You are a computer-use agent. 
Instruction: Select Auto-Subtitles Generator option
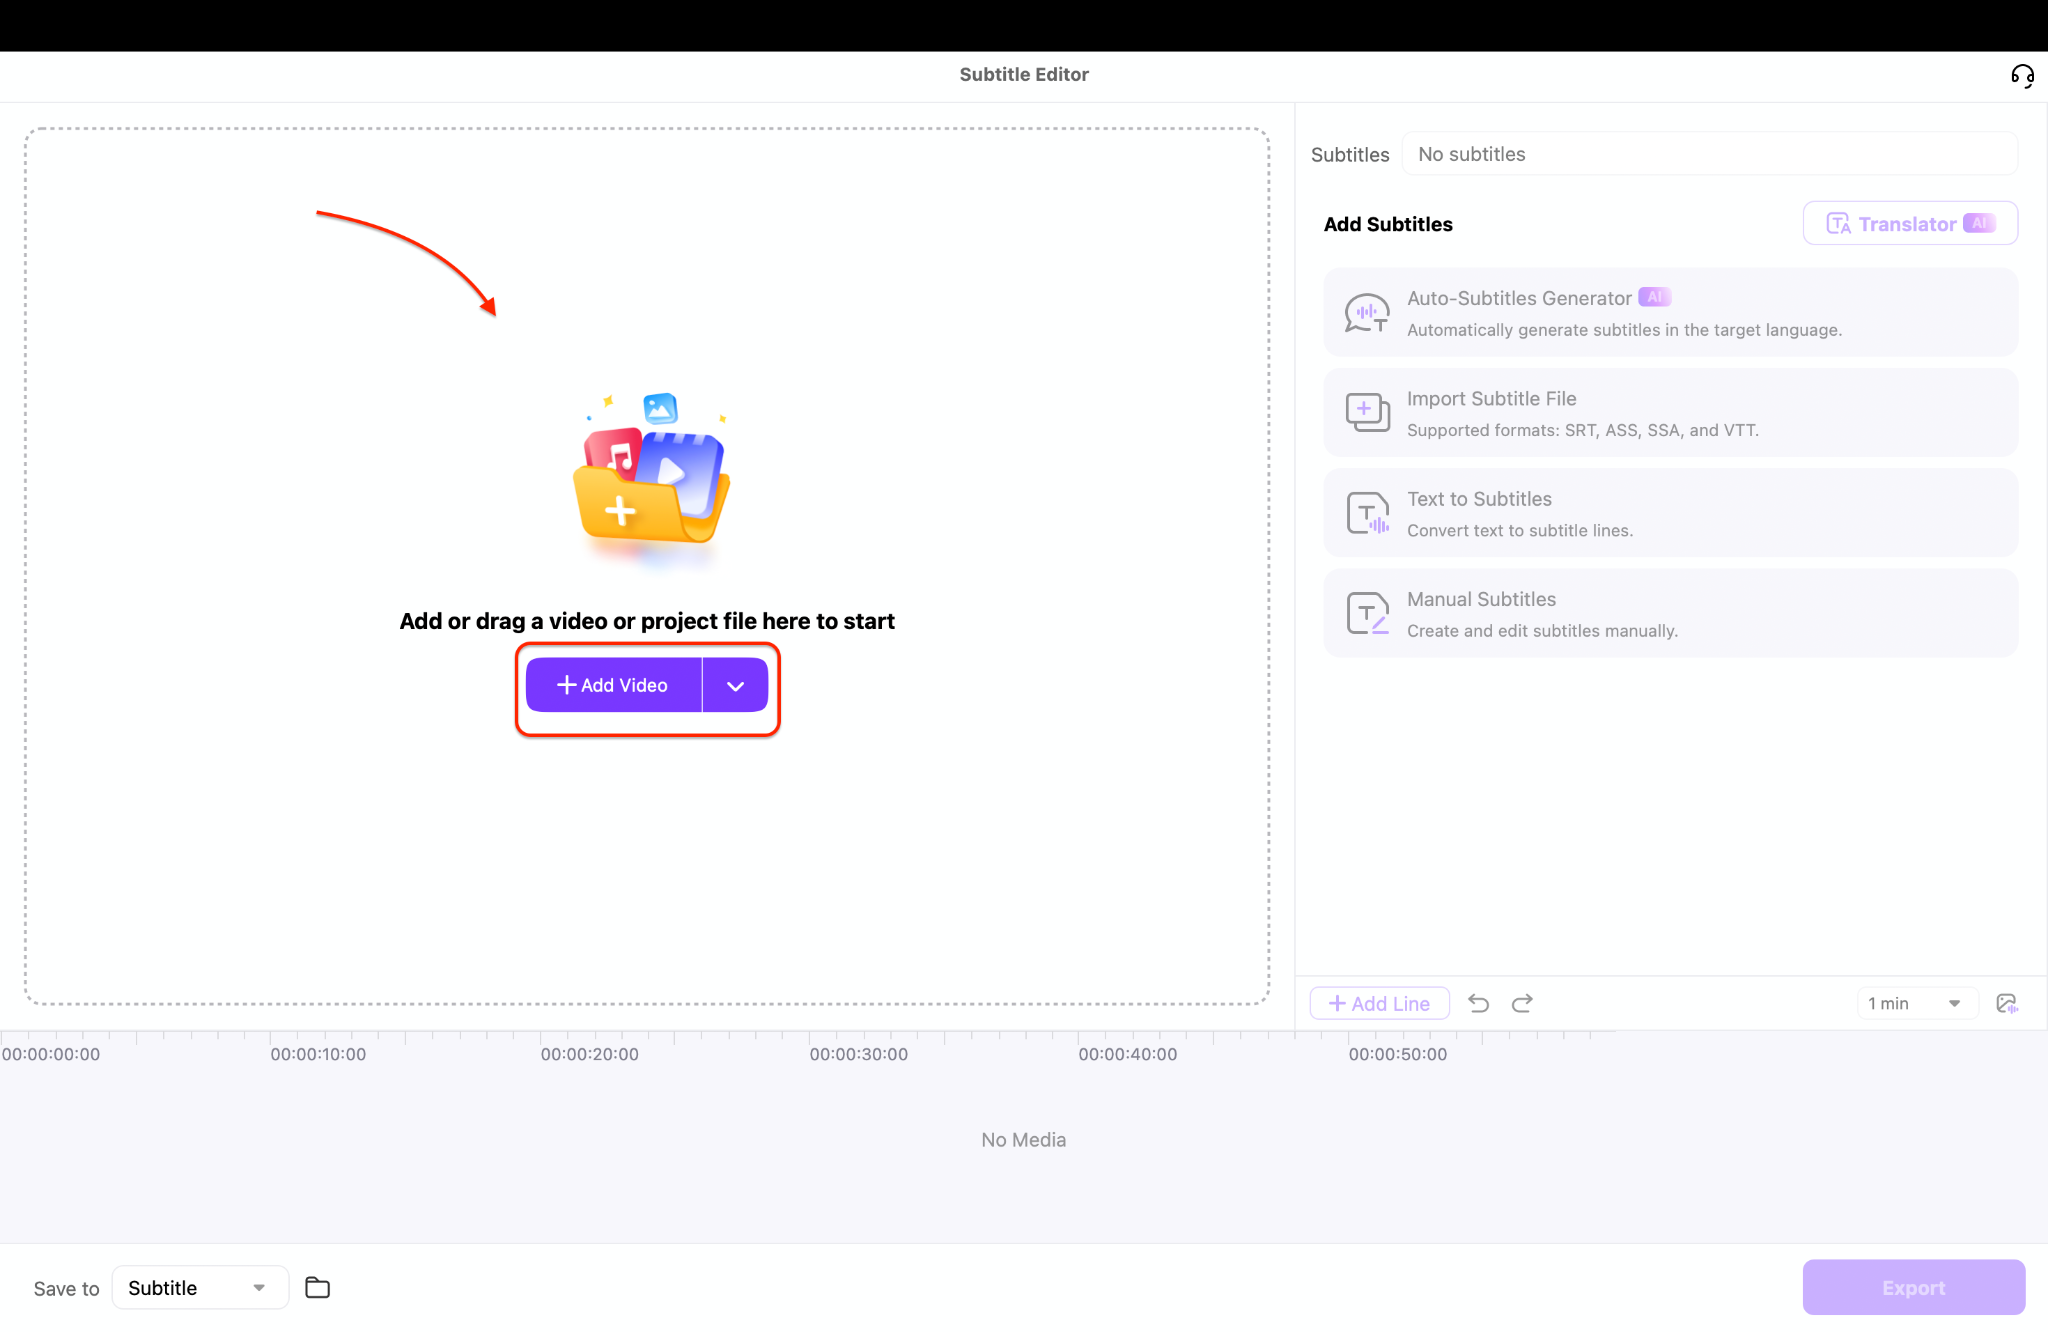tap(1670, 312)
